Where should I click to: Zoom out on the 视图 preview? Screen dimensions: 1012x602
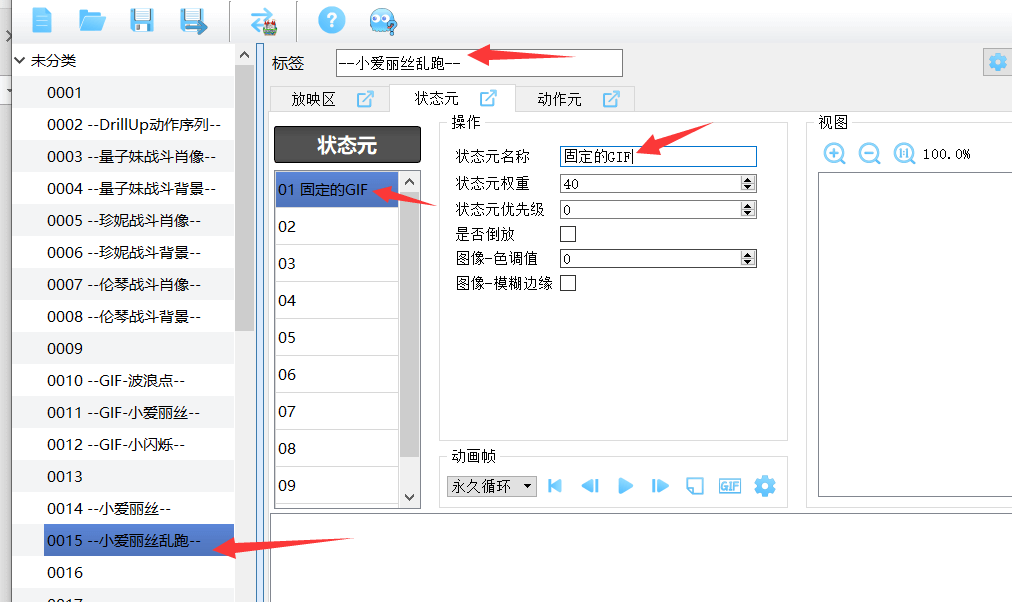[x=869, y=153]
